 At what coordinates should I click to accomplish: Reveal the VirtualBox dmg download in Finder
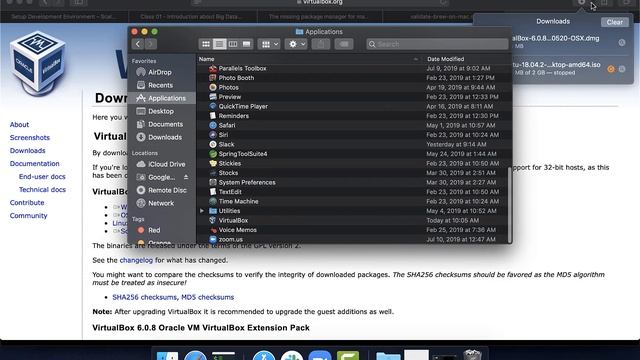click(622, 42)
